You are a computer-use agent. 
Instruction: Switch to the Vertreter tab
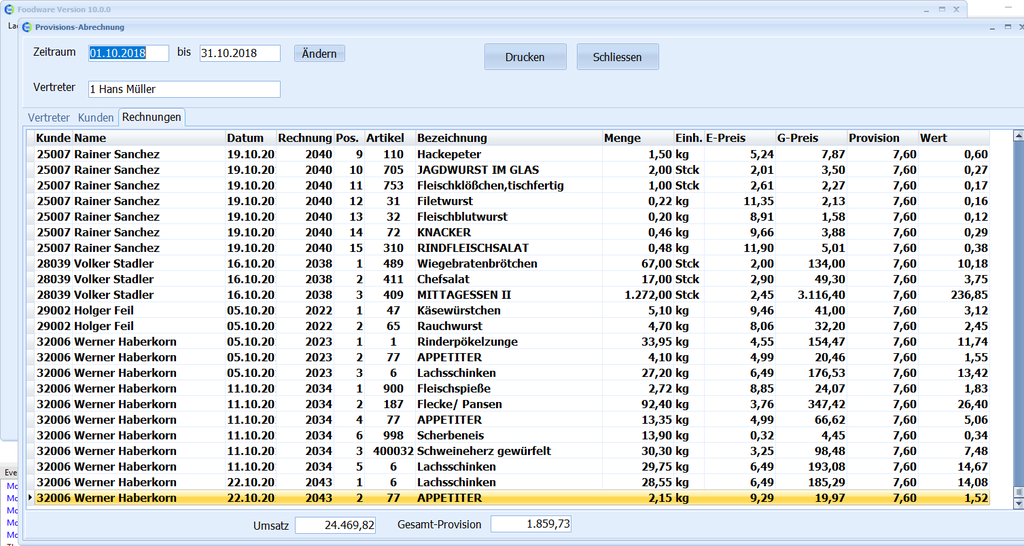(x=49, y=118)
